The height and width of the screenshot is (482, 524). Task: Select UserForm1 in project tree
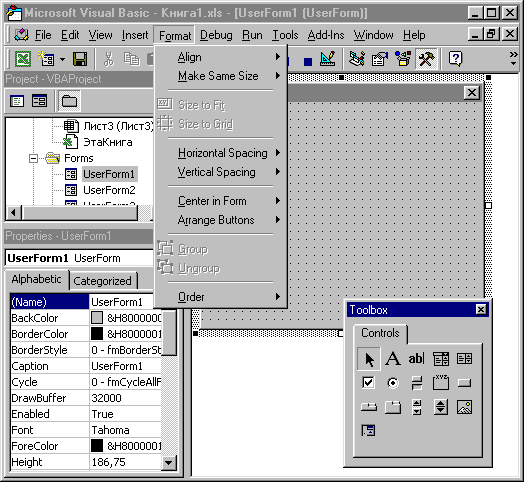coord(109,174)
